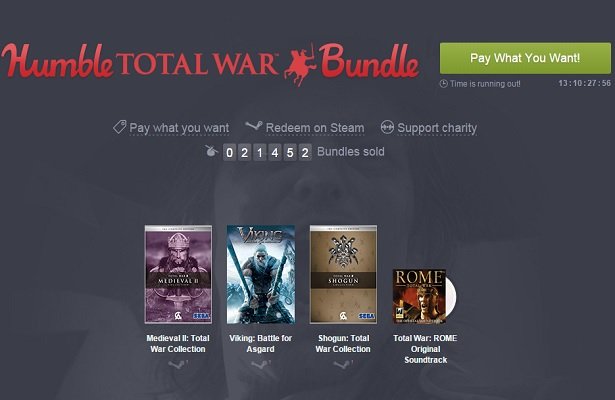Click the clock icon by Time is running out
615x400 pixels.
443,84
